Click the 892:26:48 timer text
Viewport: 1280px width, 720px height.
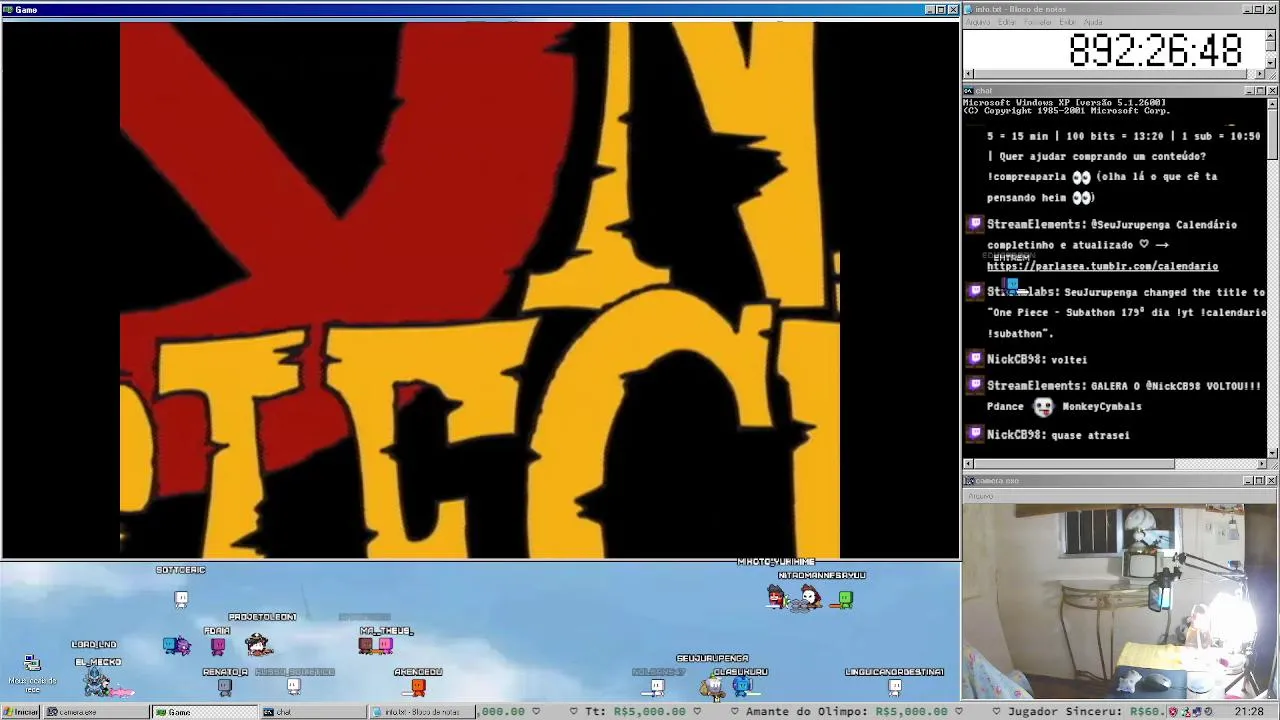point(1155,50)
